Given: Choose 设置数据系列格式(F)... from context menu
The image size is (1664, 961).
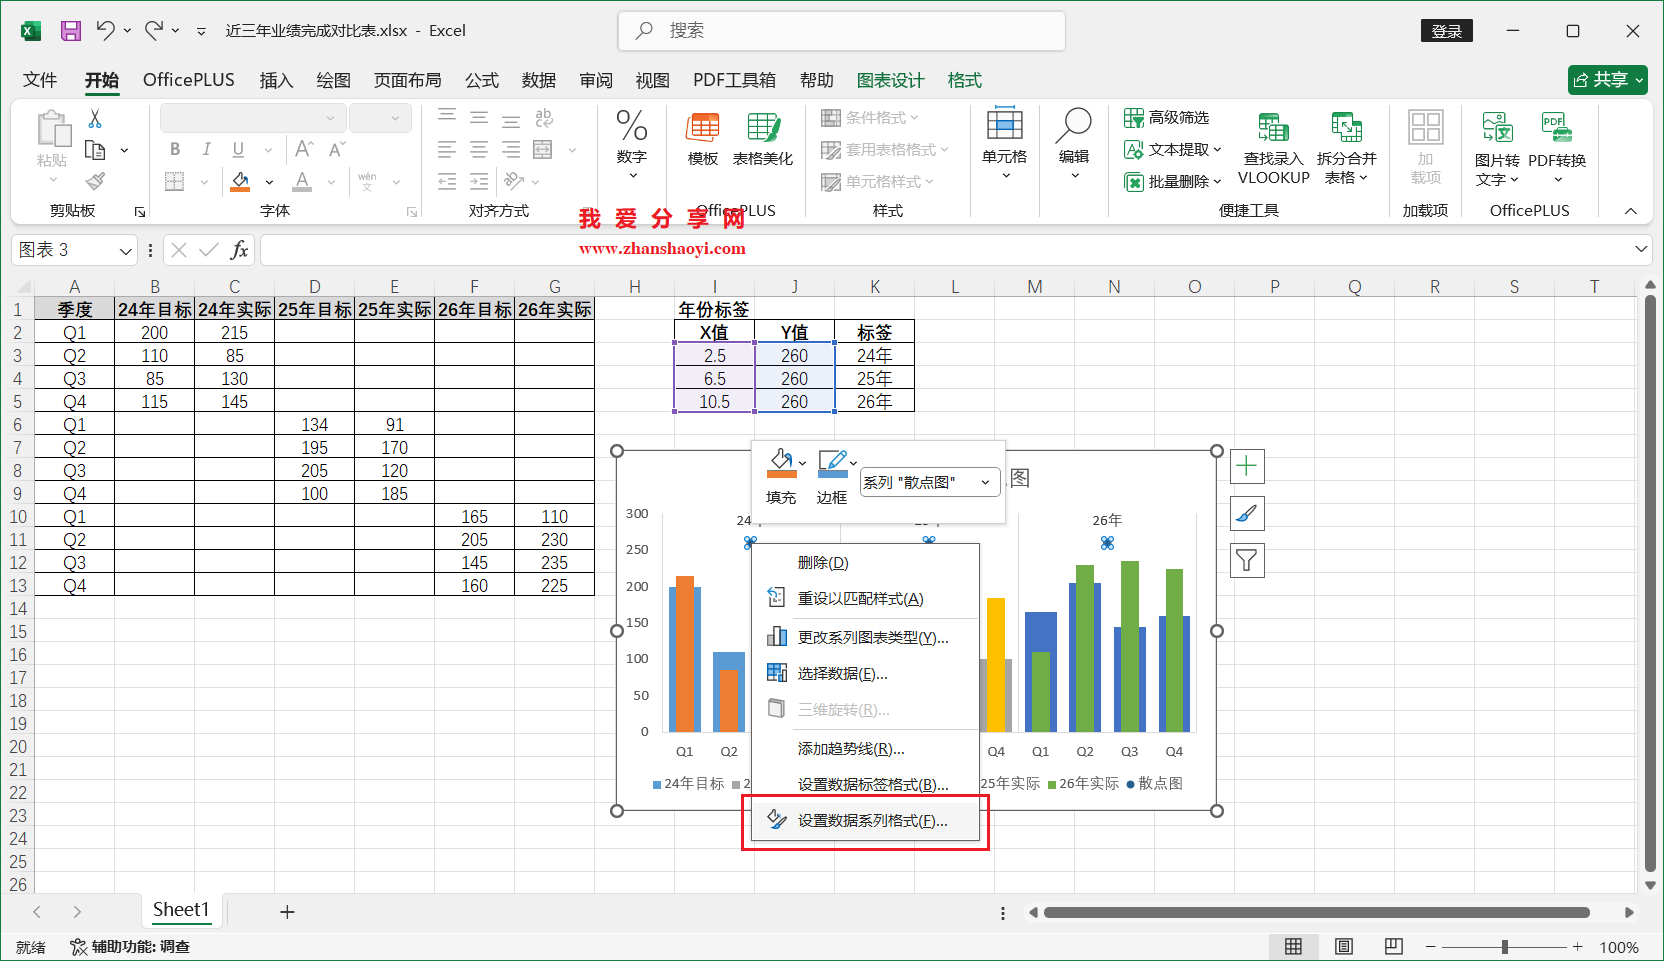Looking at the screenshot, I should [x=865, y=821].
